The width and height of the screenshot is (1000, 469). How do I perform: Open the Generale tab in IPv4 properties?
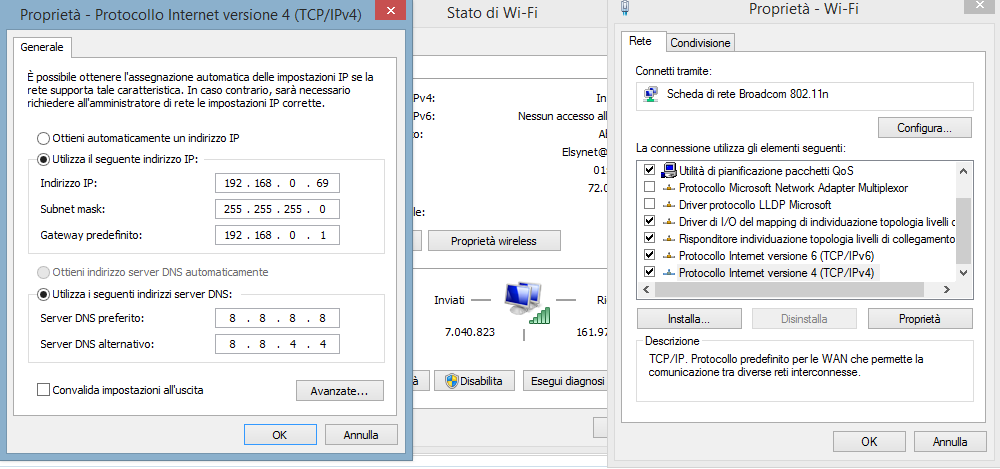(x=42, y=47)
